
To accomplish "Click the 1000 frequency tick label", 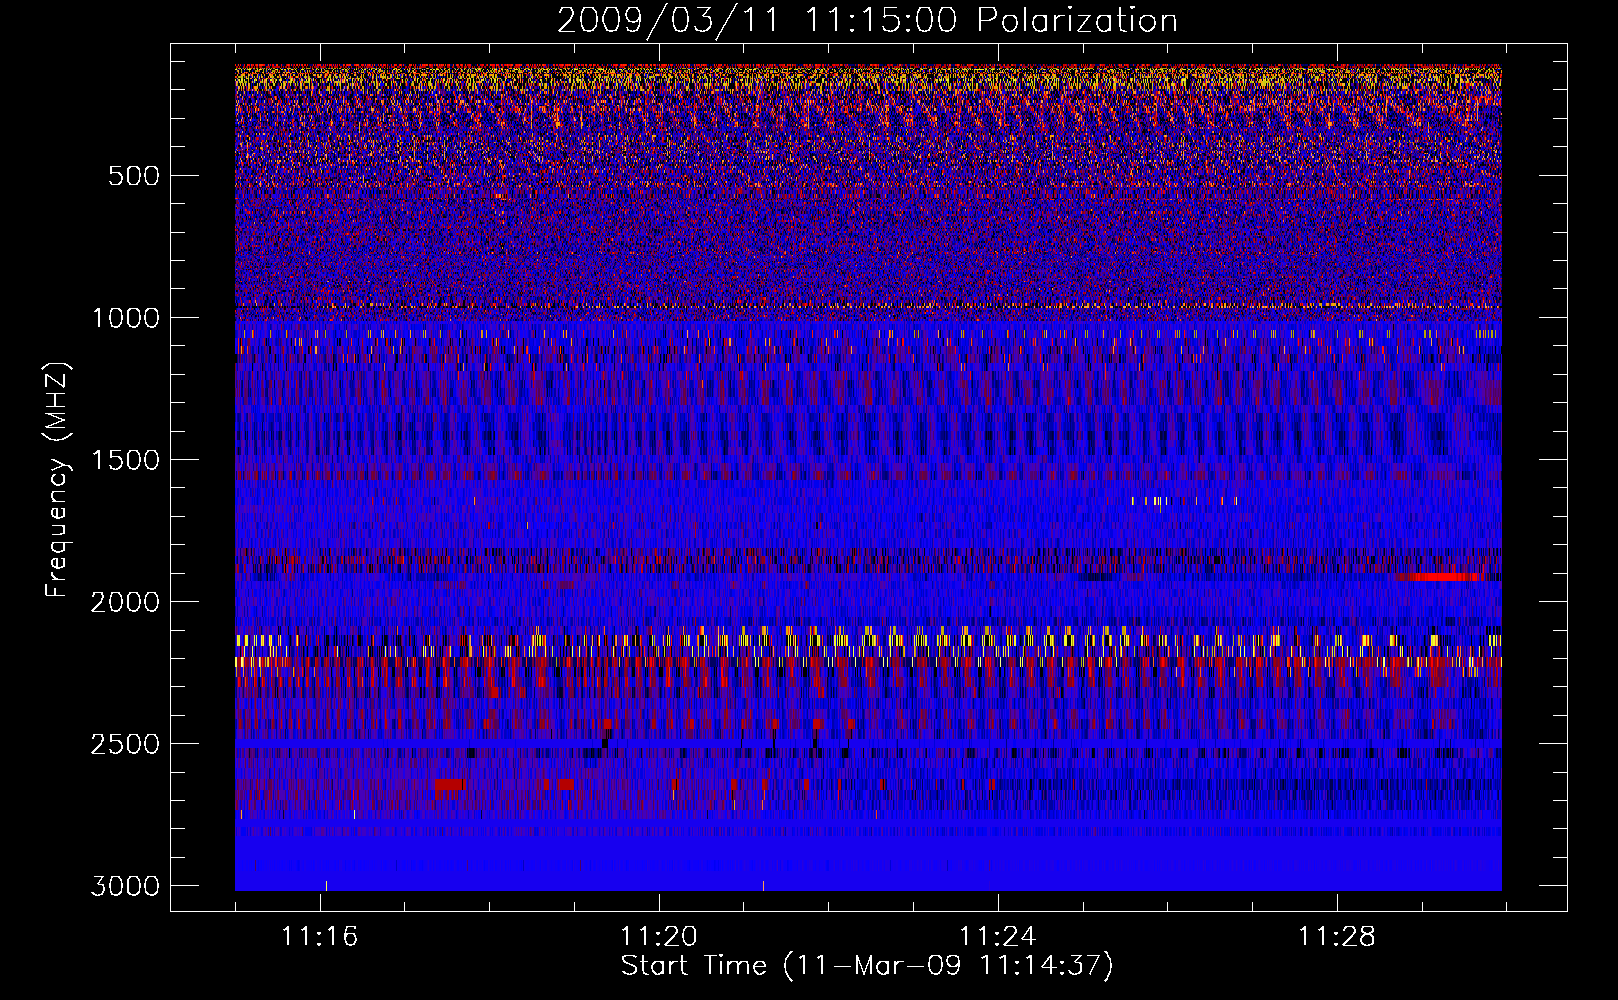I will pyautogui.click(x=125, y=318).
